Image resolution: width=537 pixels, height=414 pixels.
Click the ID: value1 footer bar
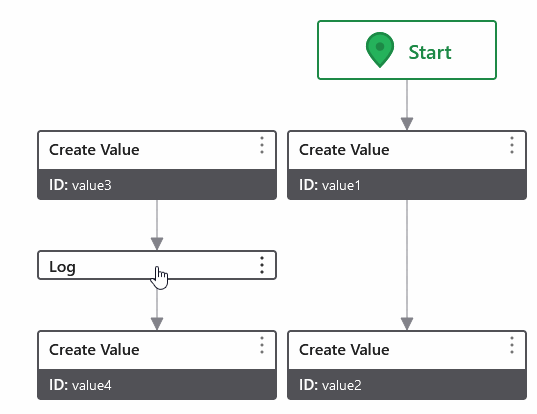tap(407, 184)
